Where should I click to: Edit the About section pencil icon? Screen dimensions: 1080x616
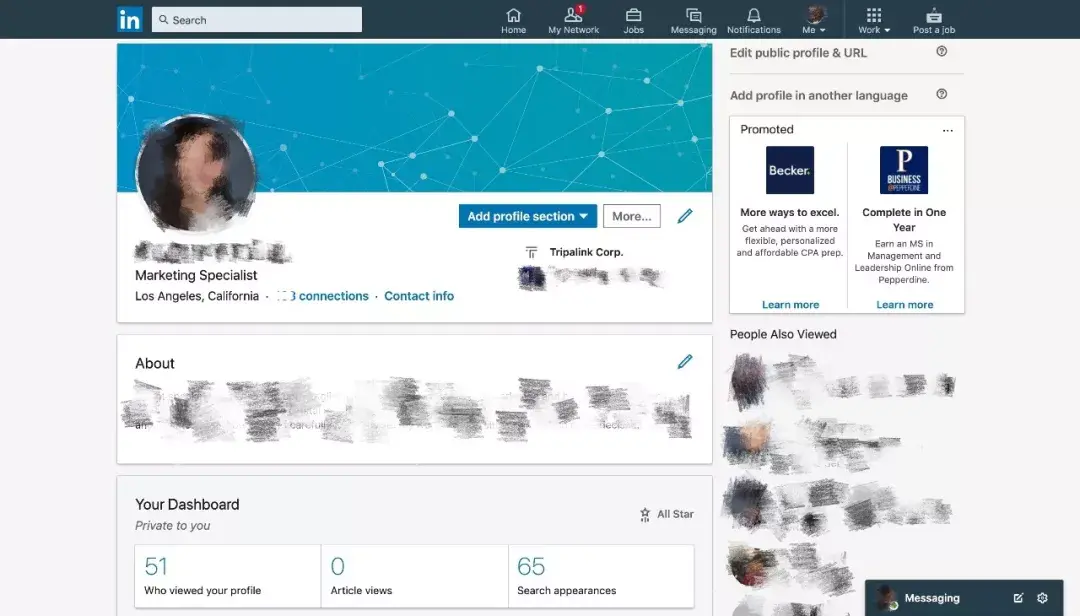[x=685, y=362]
